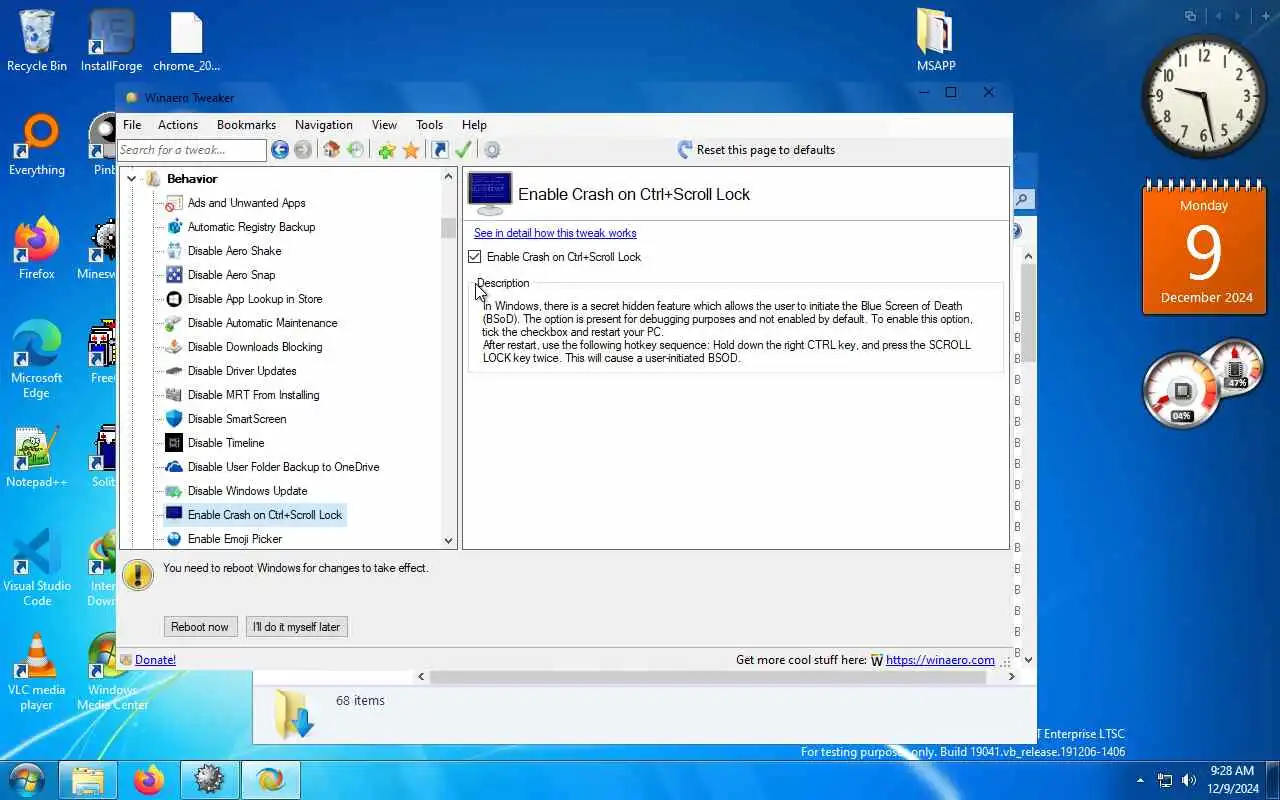The height and width of the screenshot is (800, 1280).
Task: Open bookmarks with the orange star icon
Action: tap(411, 150)
